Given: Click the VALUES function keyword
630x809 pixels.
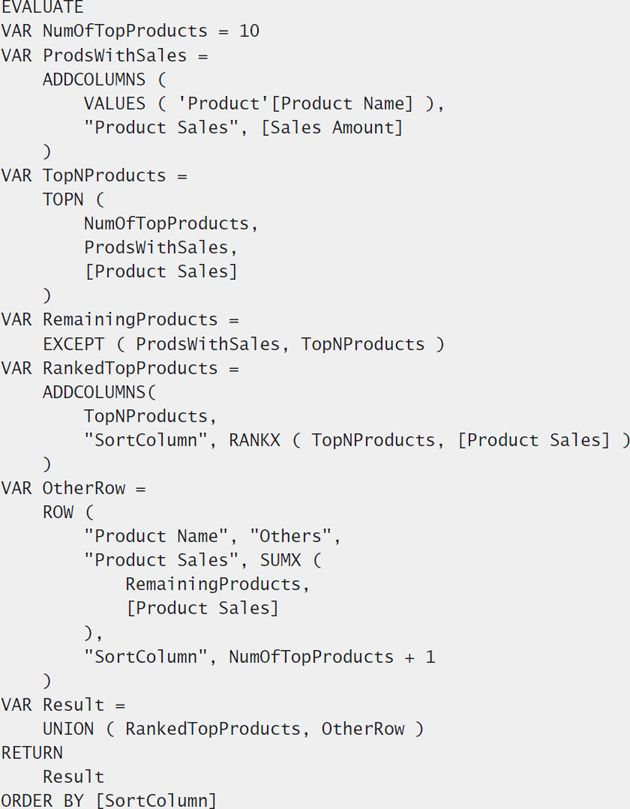Looking at the screenshot, I should (115, 104).
